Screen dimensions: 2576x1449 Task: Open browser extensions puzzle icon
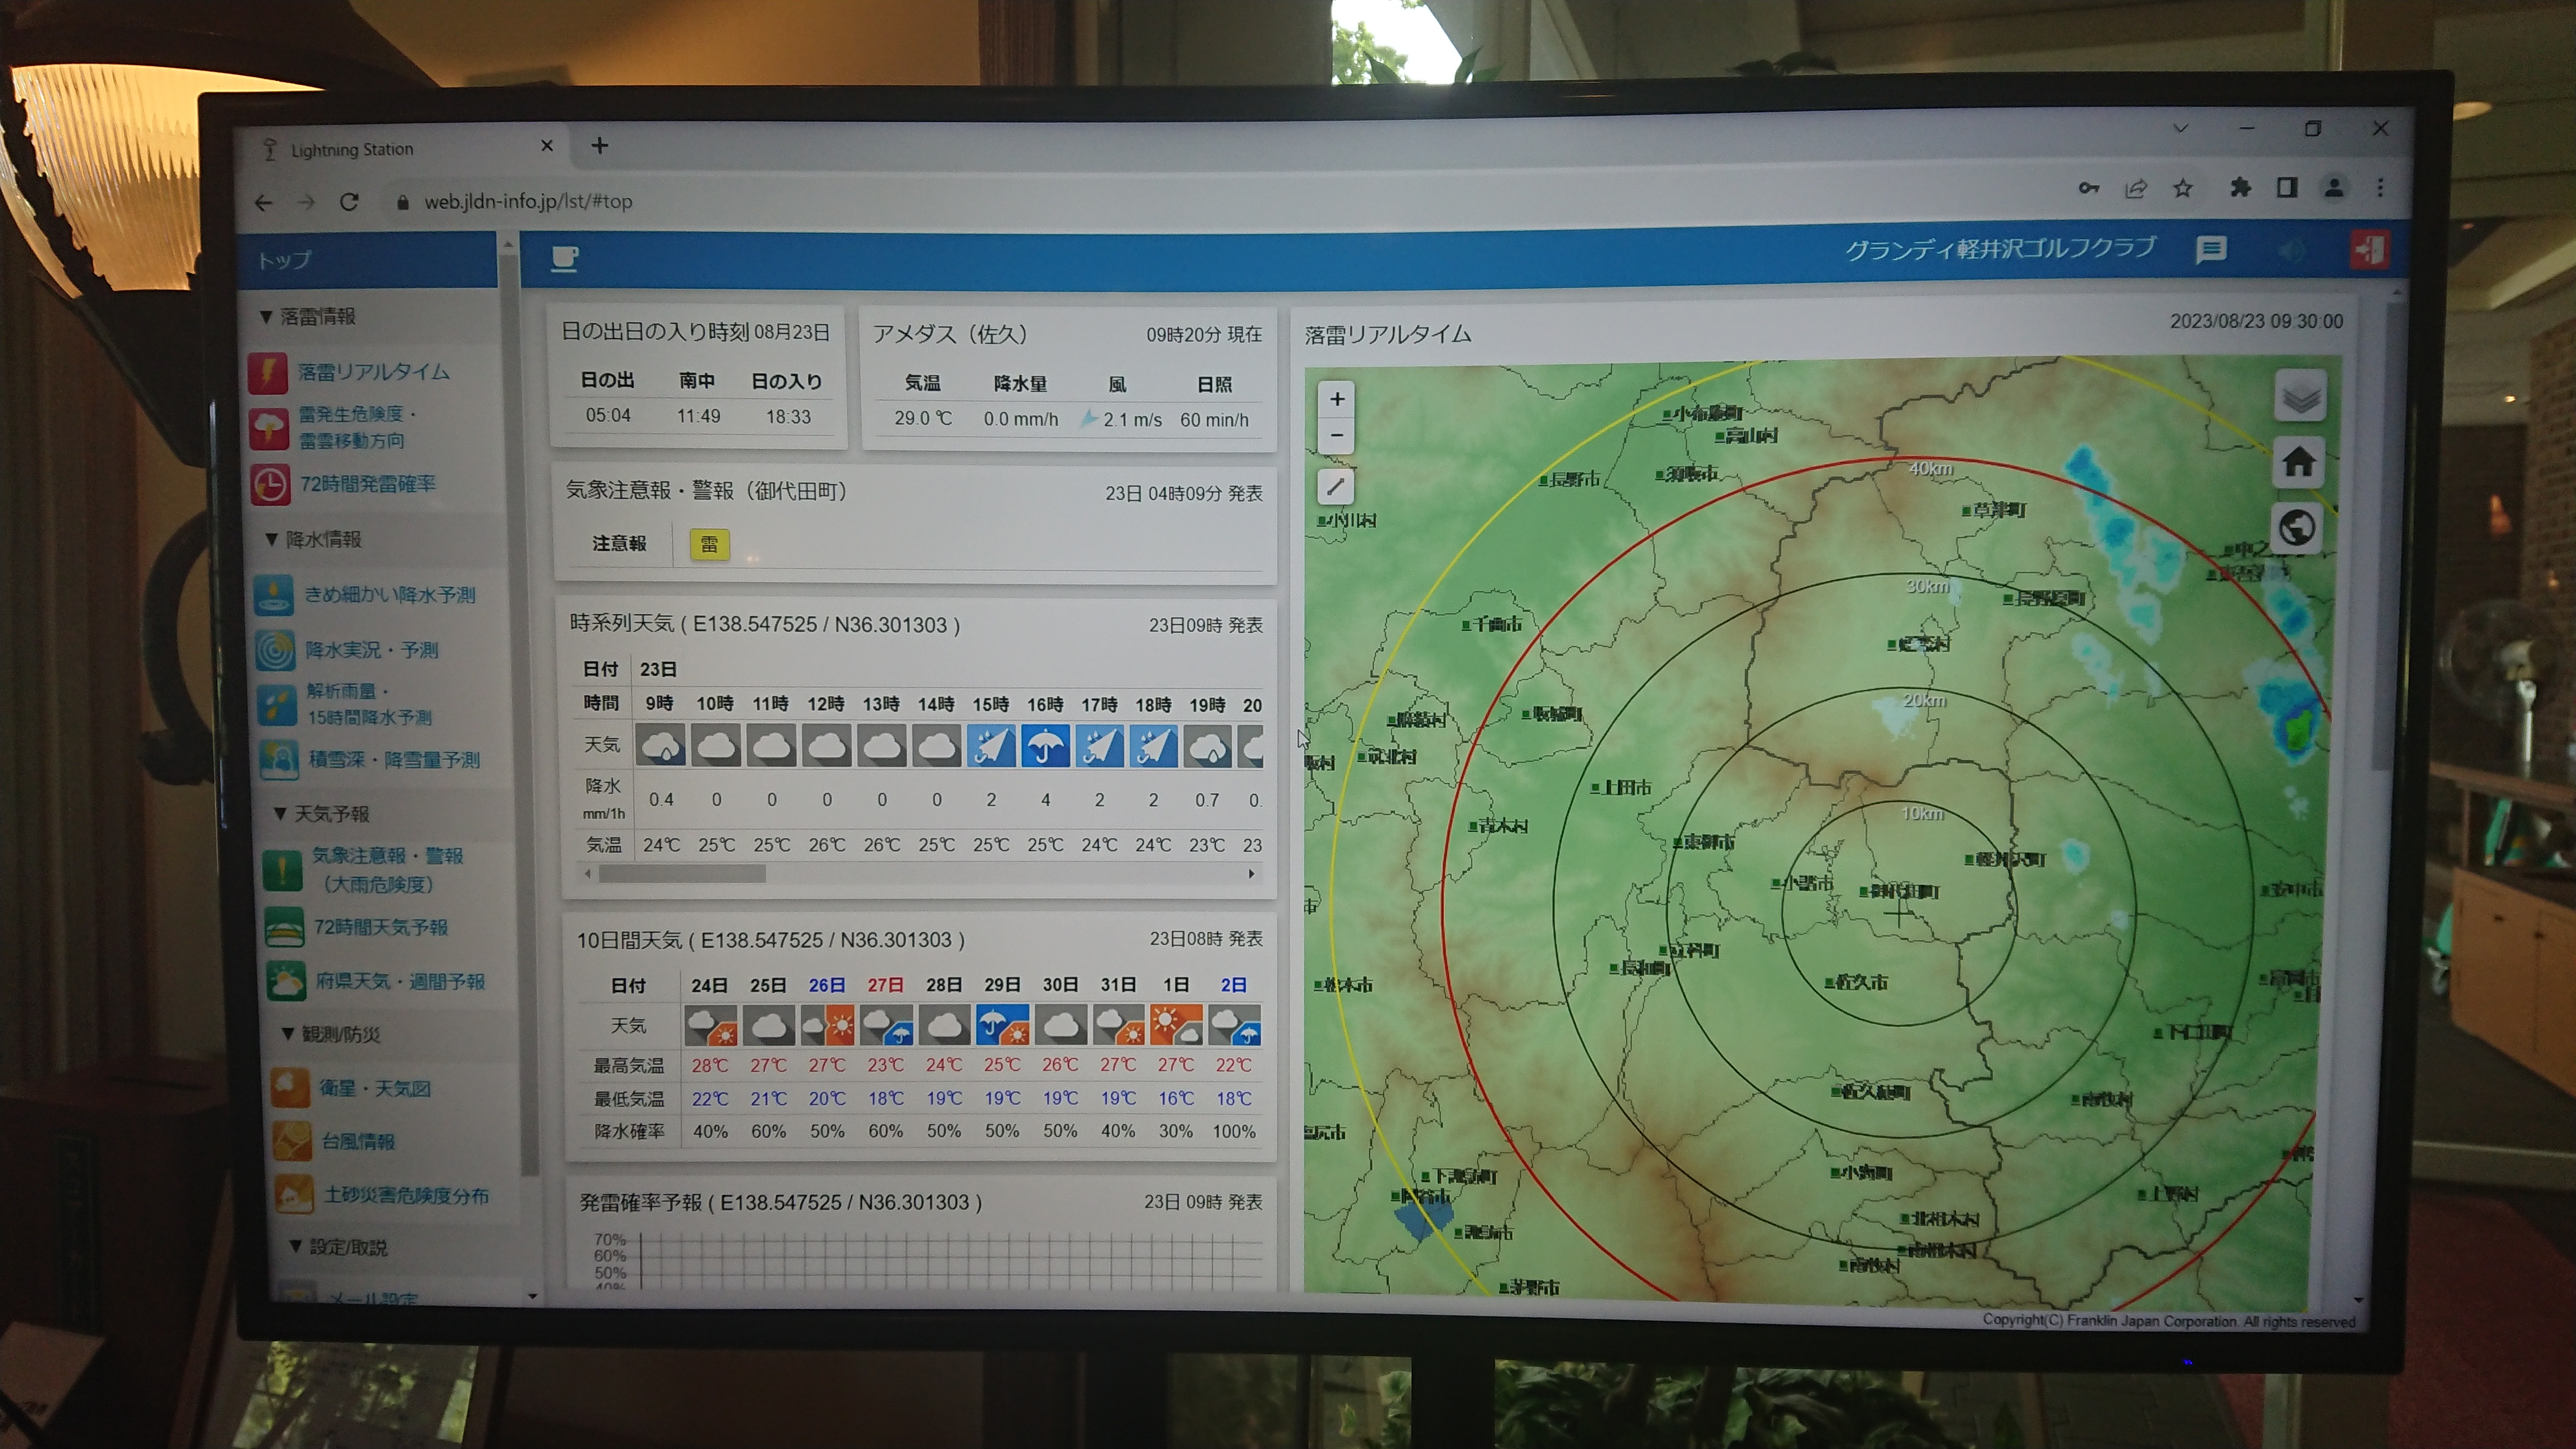point(2240,187)
